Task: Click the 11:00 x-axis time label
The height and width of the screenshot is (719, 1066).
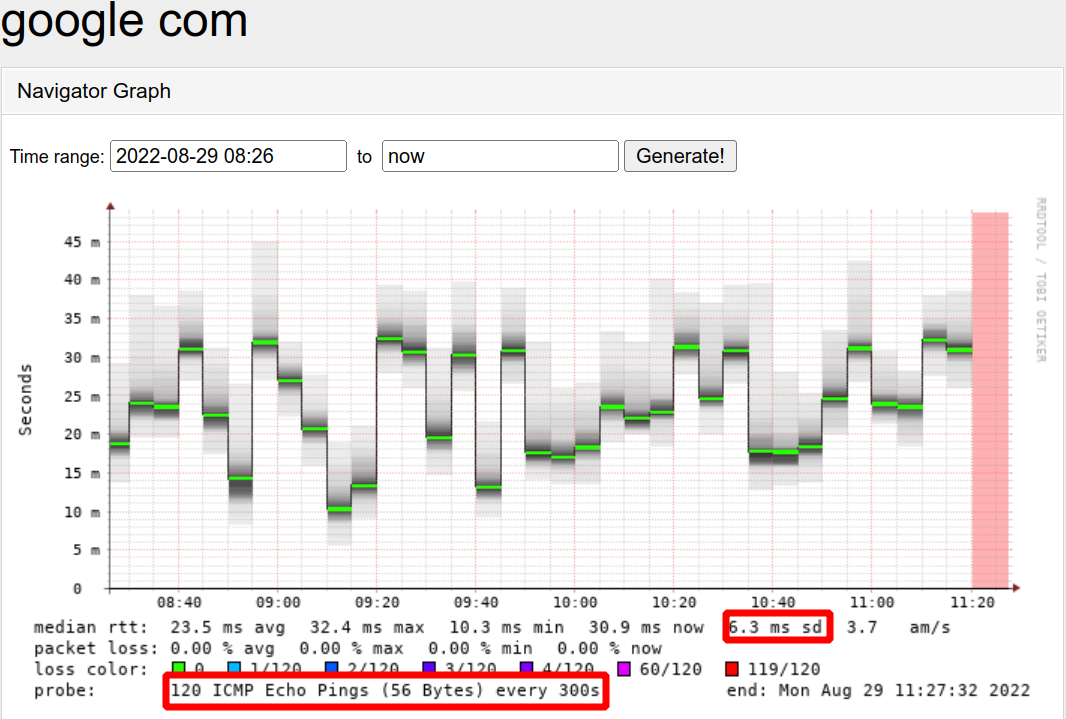Action: [x=872, y=603]
